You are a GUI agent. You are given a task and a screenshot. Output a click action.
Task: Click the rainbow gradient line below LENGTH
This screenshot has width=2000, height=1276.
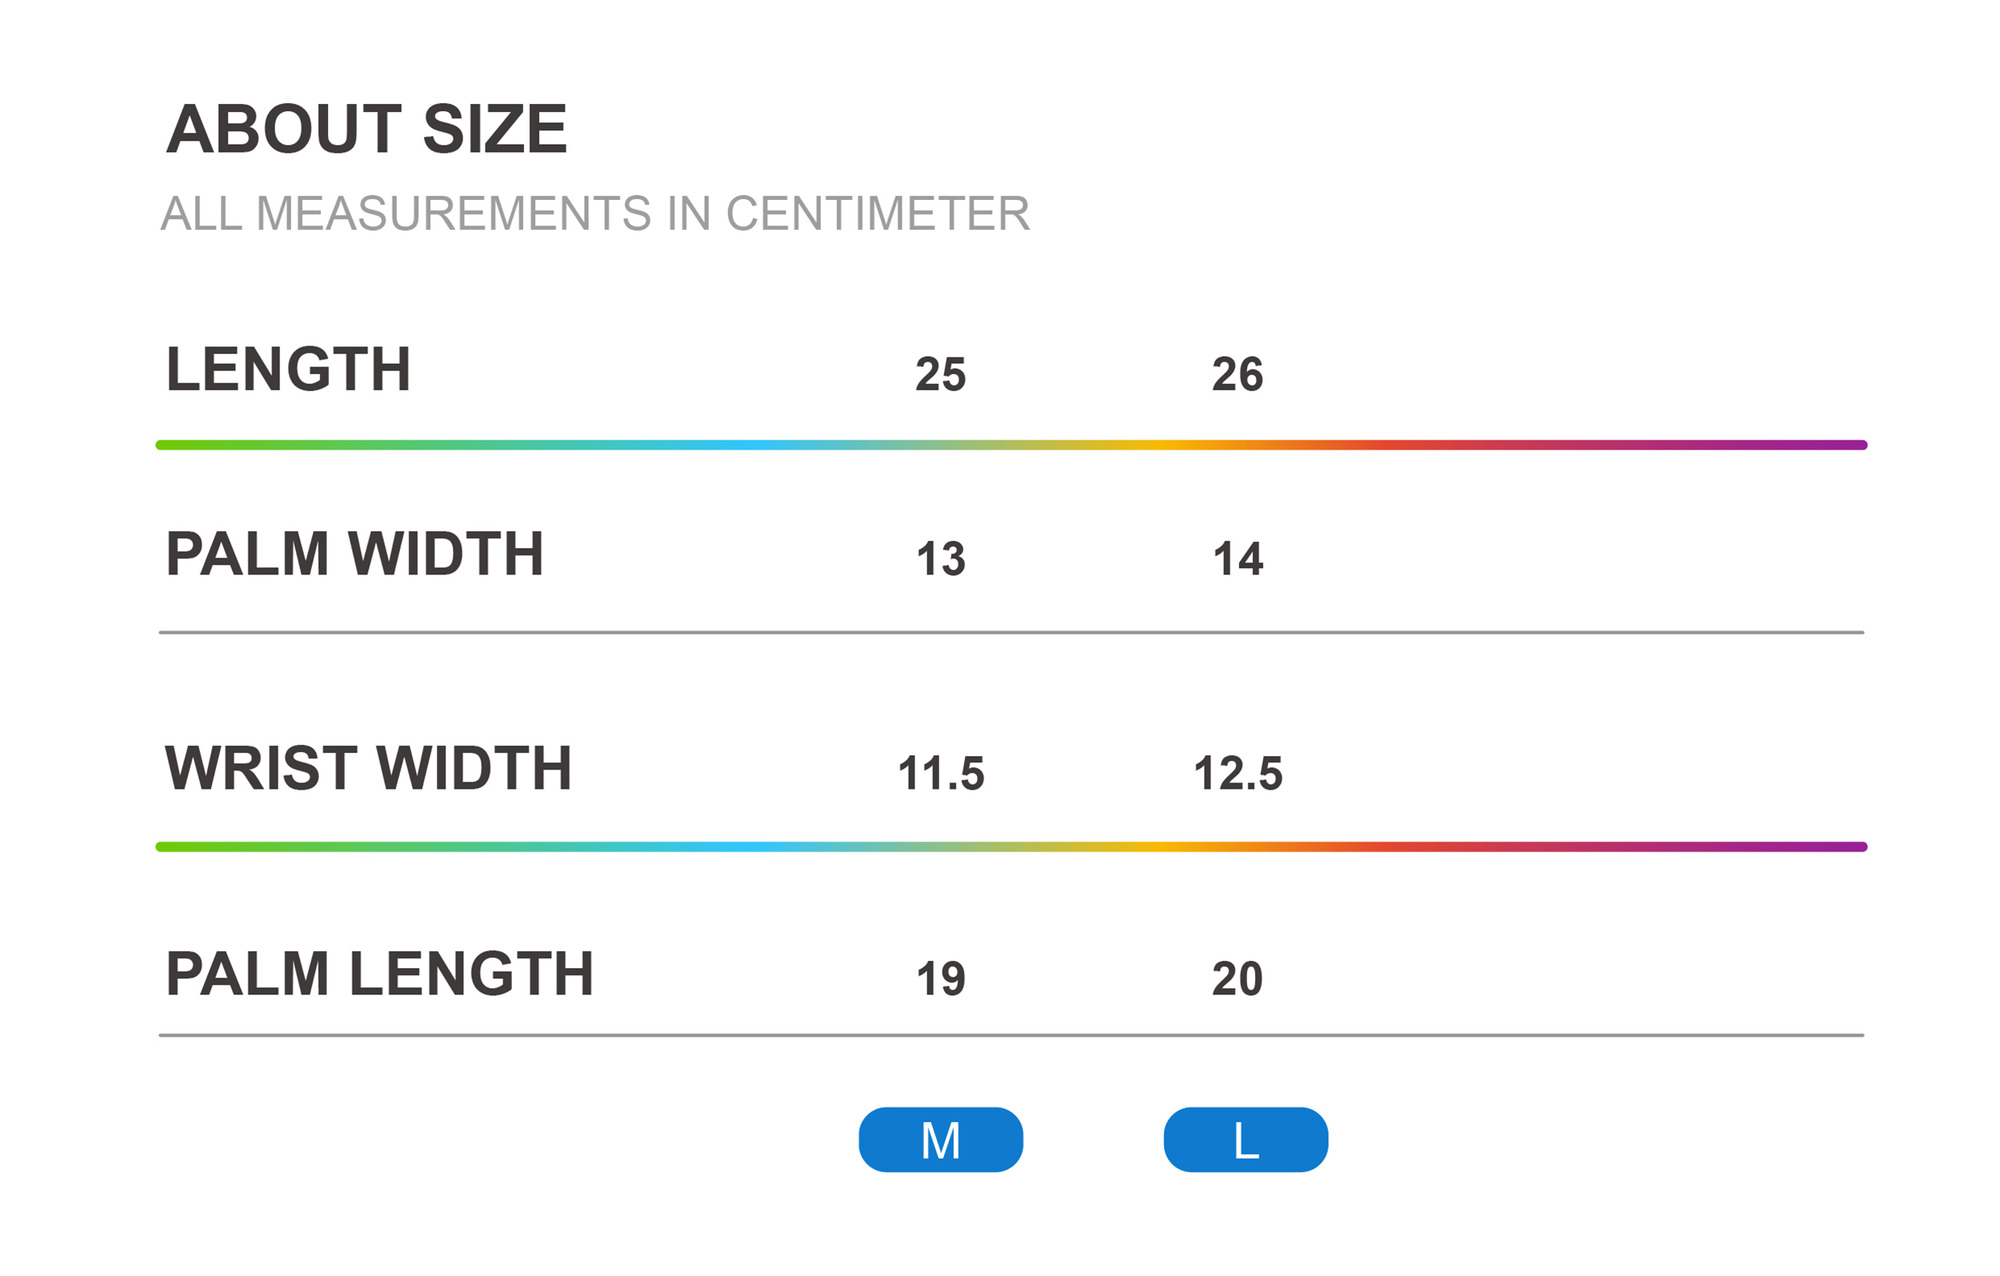point(1010,445)
